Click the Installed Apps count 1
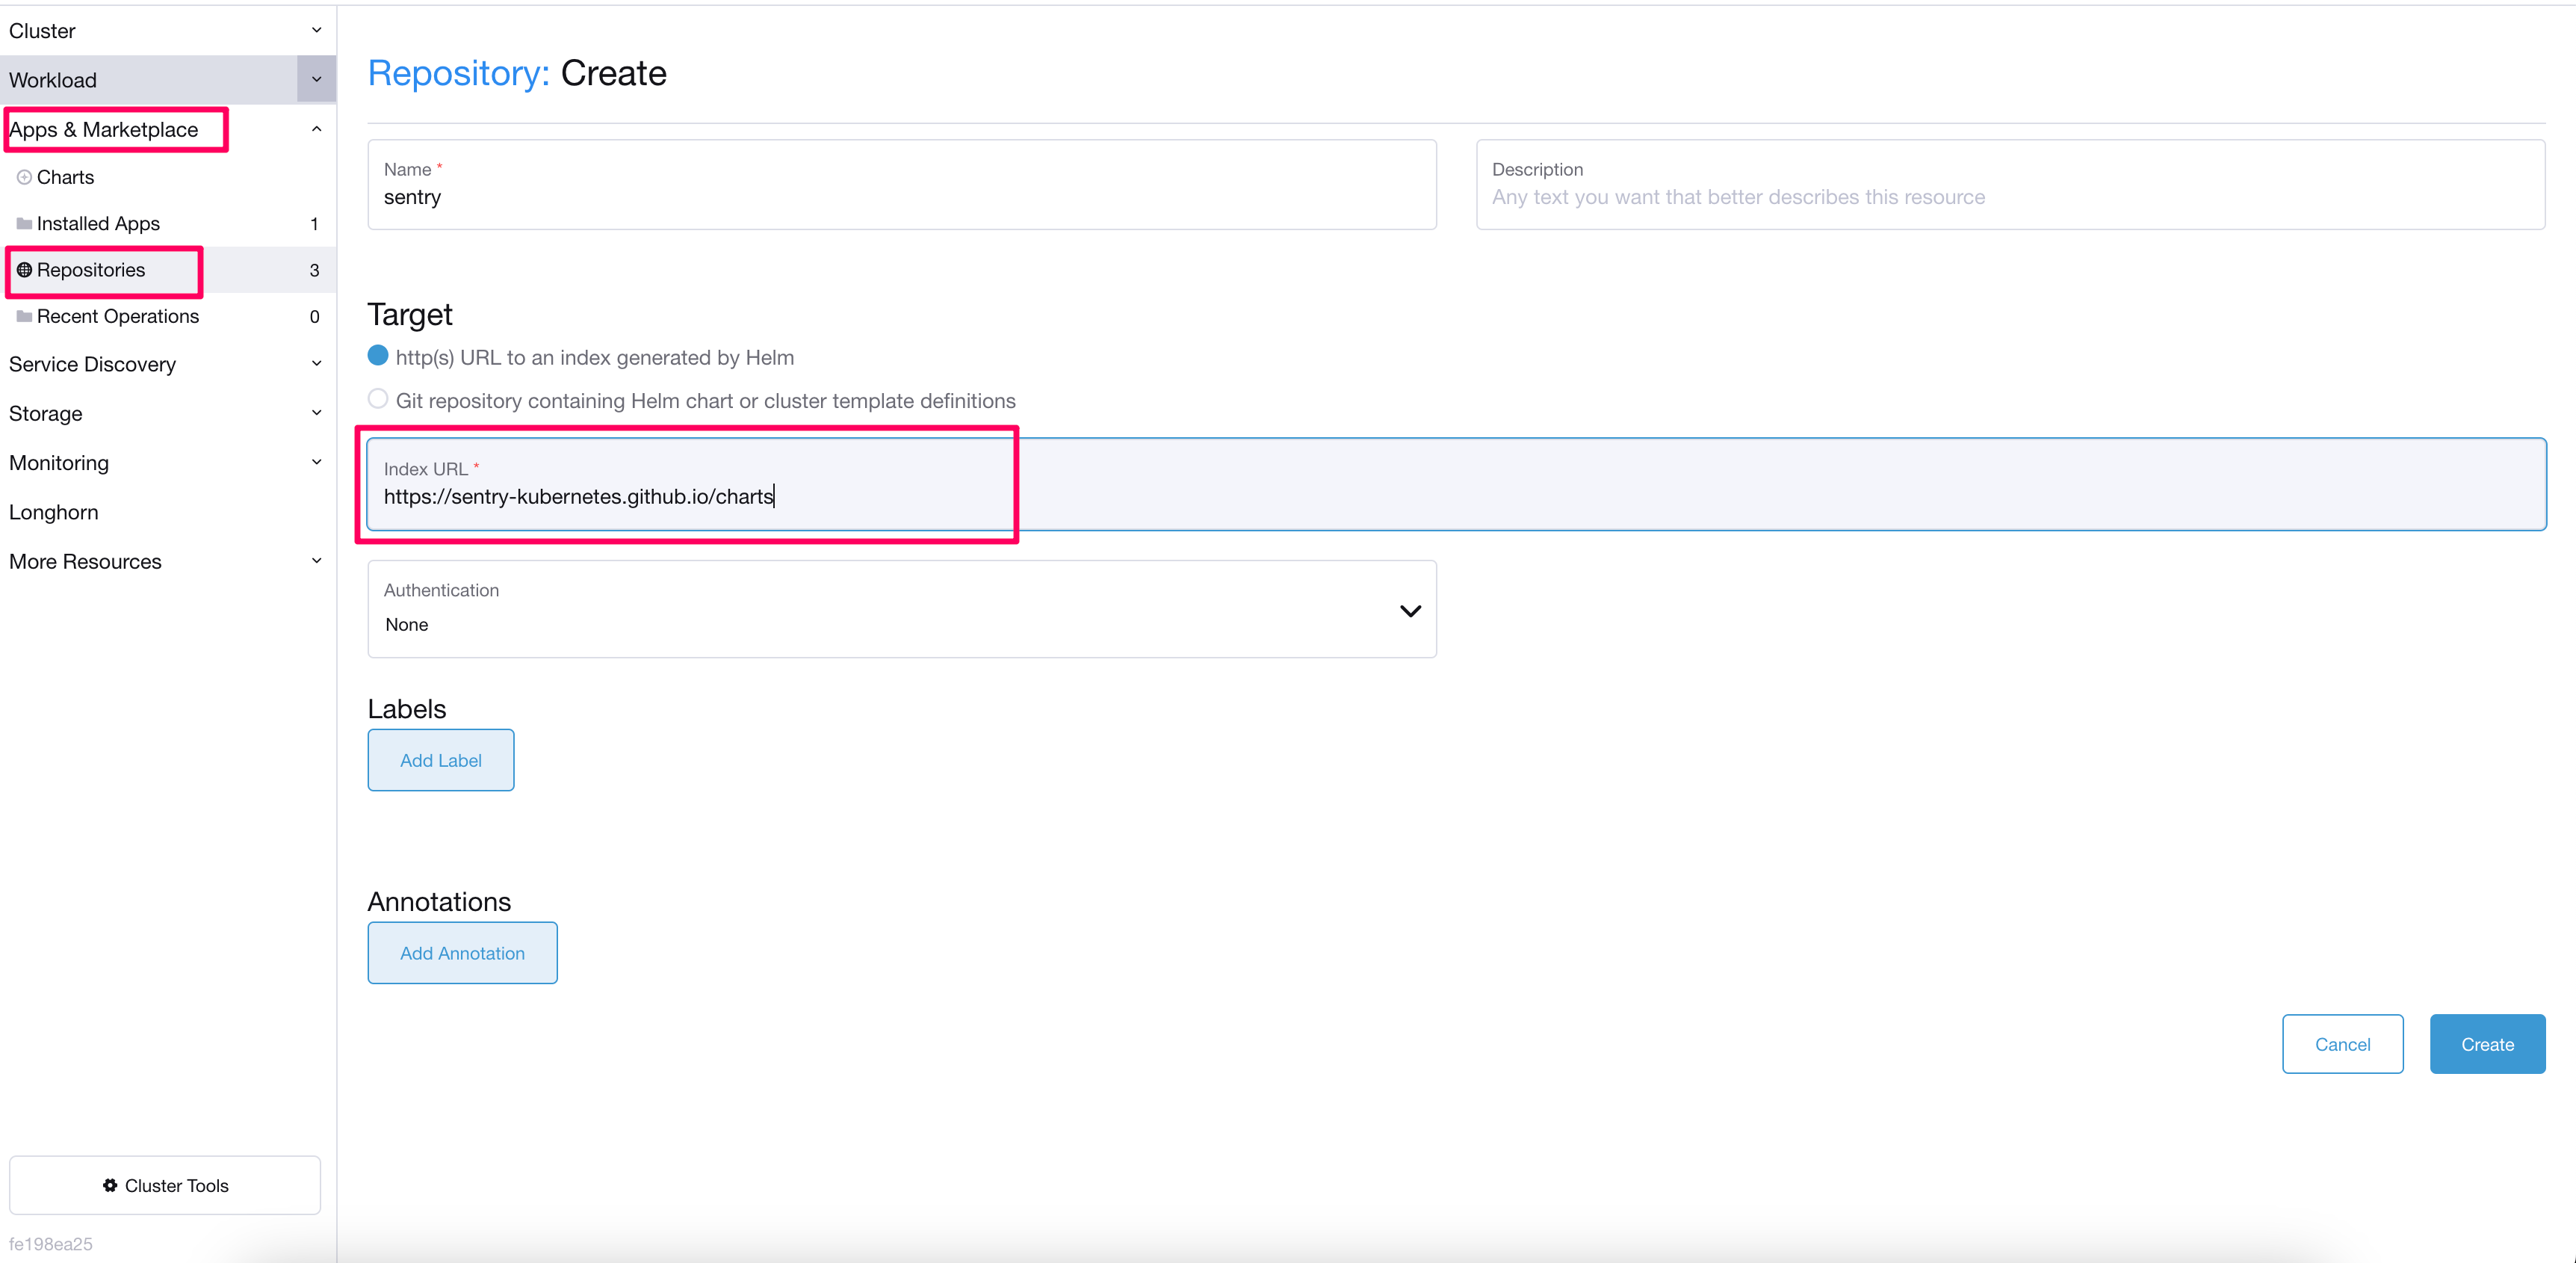The height and width of the screenshot is (1263, 2576). [314, 224]
